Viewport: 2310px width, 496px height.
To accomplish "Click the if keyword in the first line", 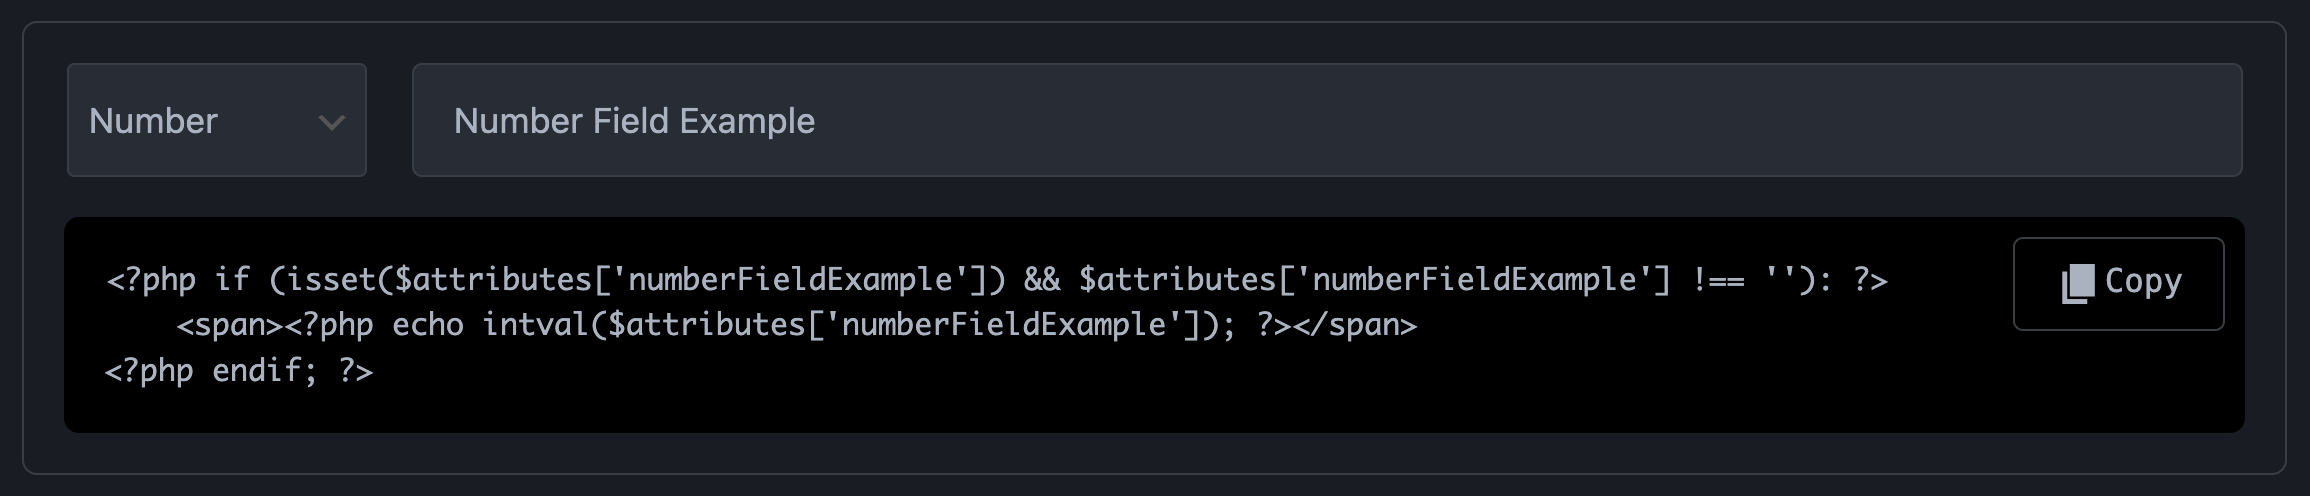I will (232, 280).
